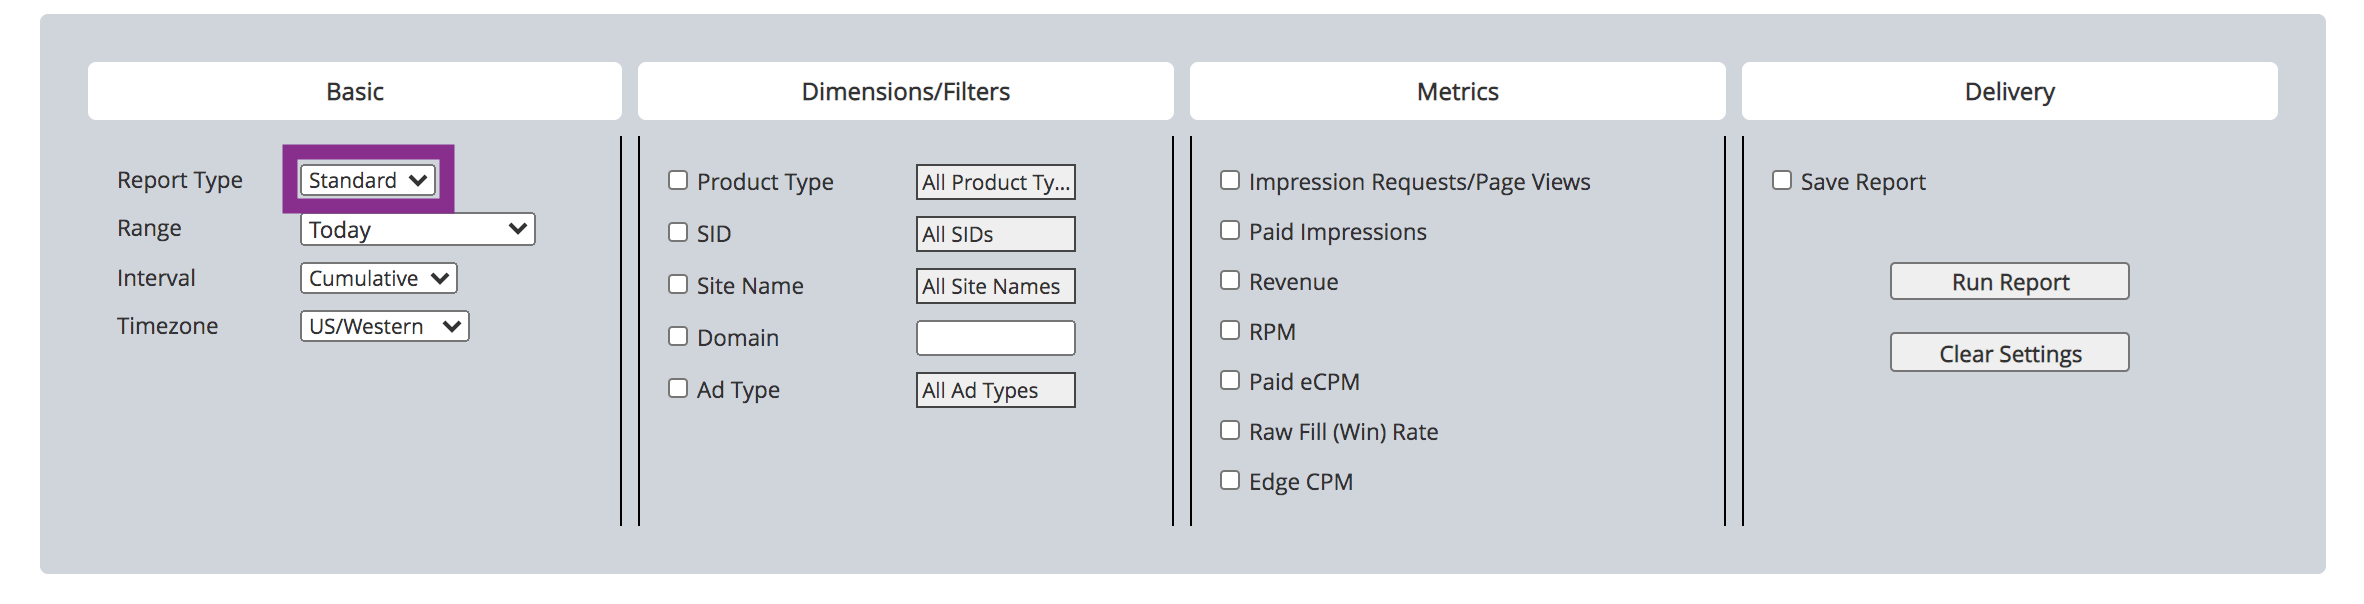2364x604 pixels.
Task: Open the All Product Types filter box
Action: [x=996, y=182]
